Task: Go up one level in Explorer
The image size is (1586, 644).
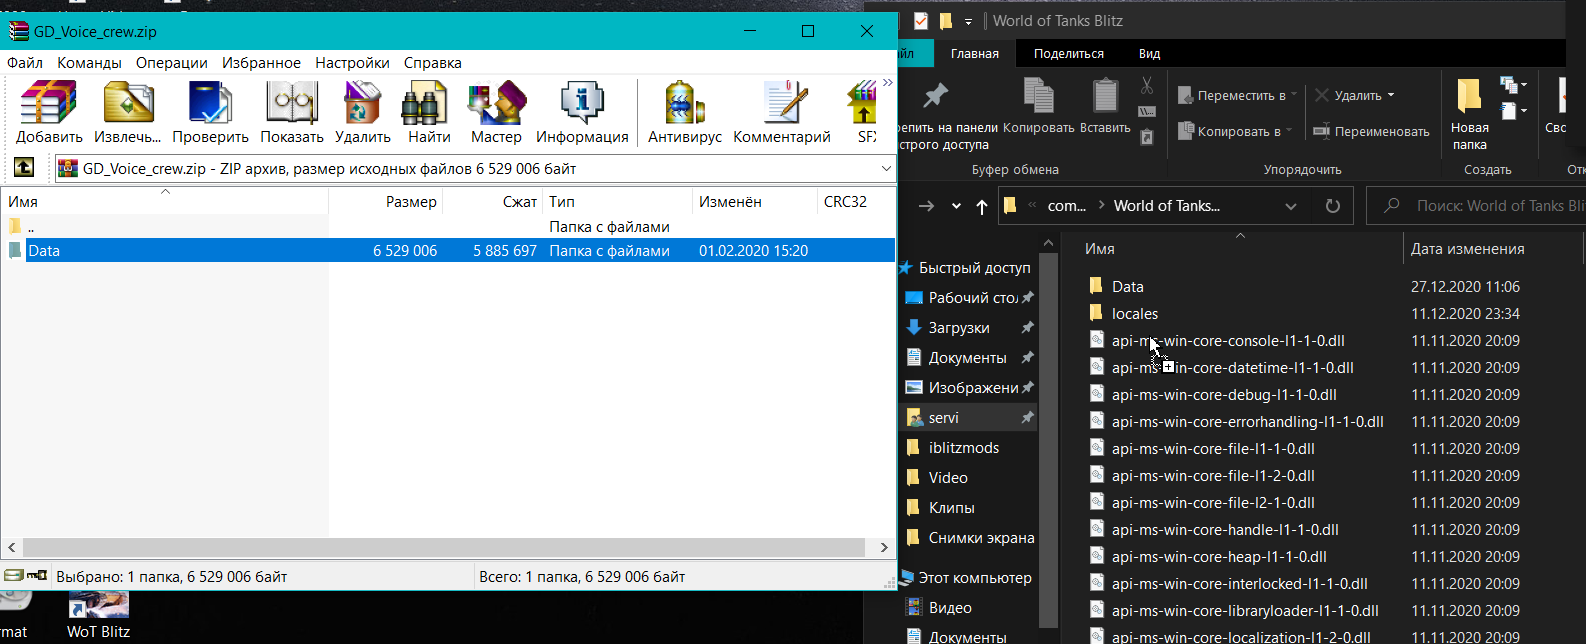Action: [982, 206]
